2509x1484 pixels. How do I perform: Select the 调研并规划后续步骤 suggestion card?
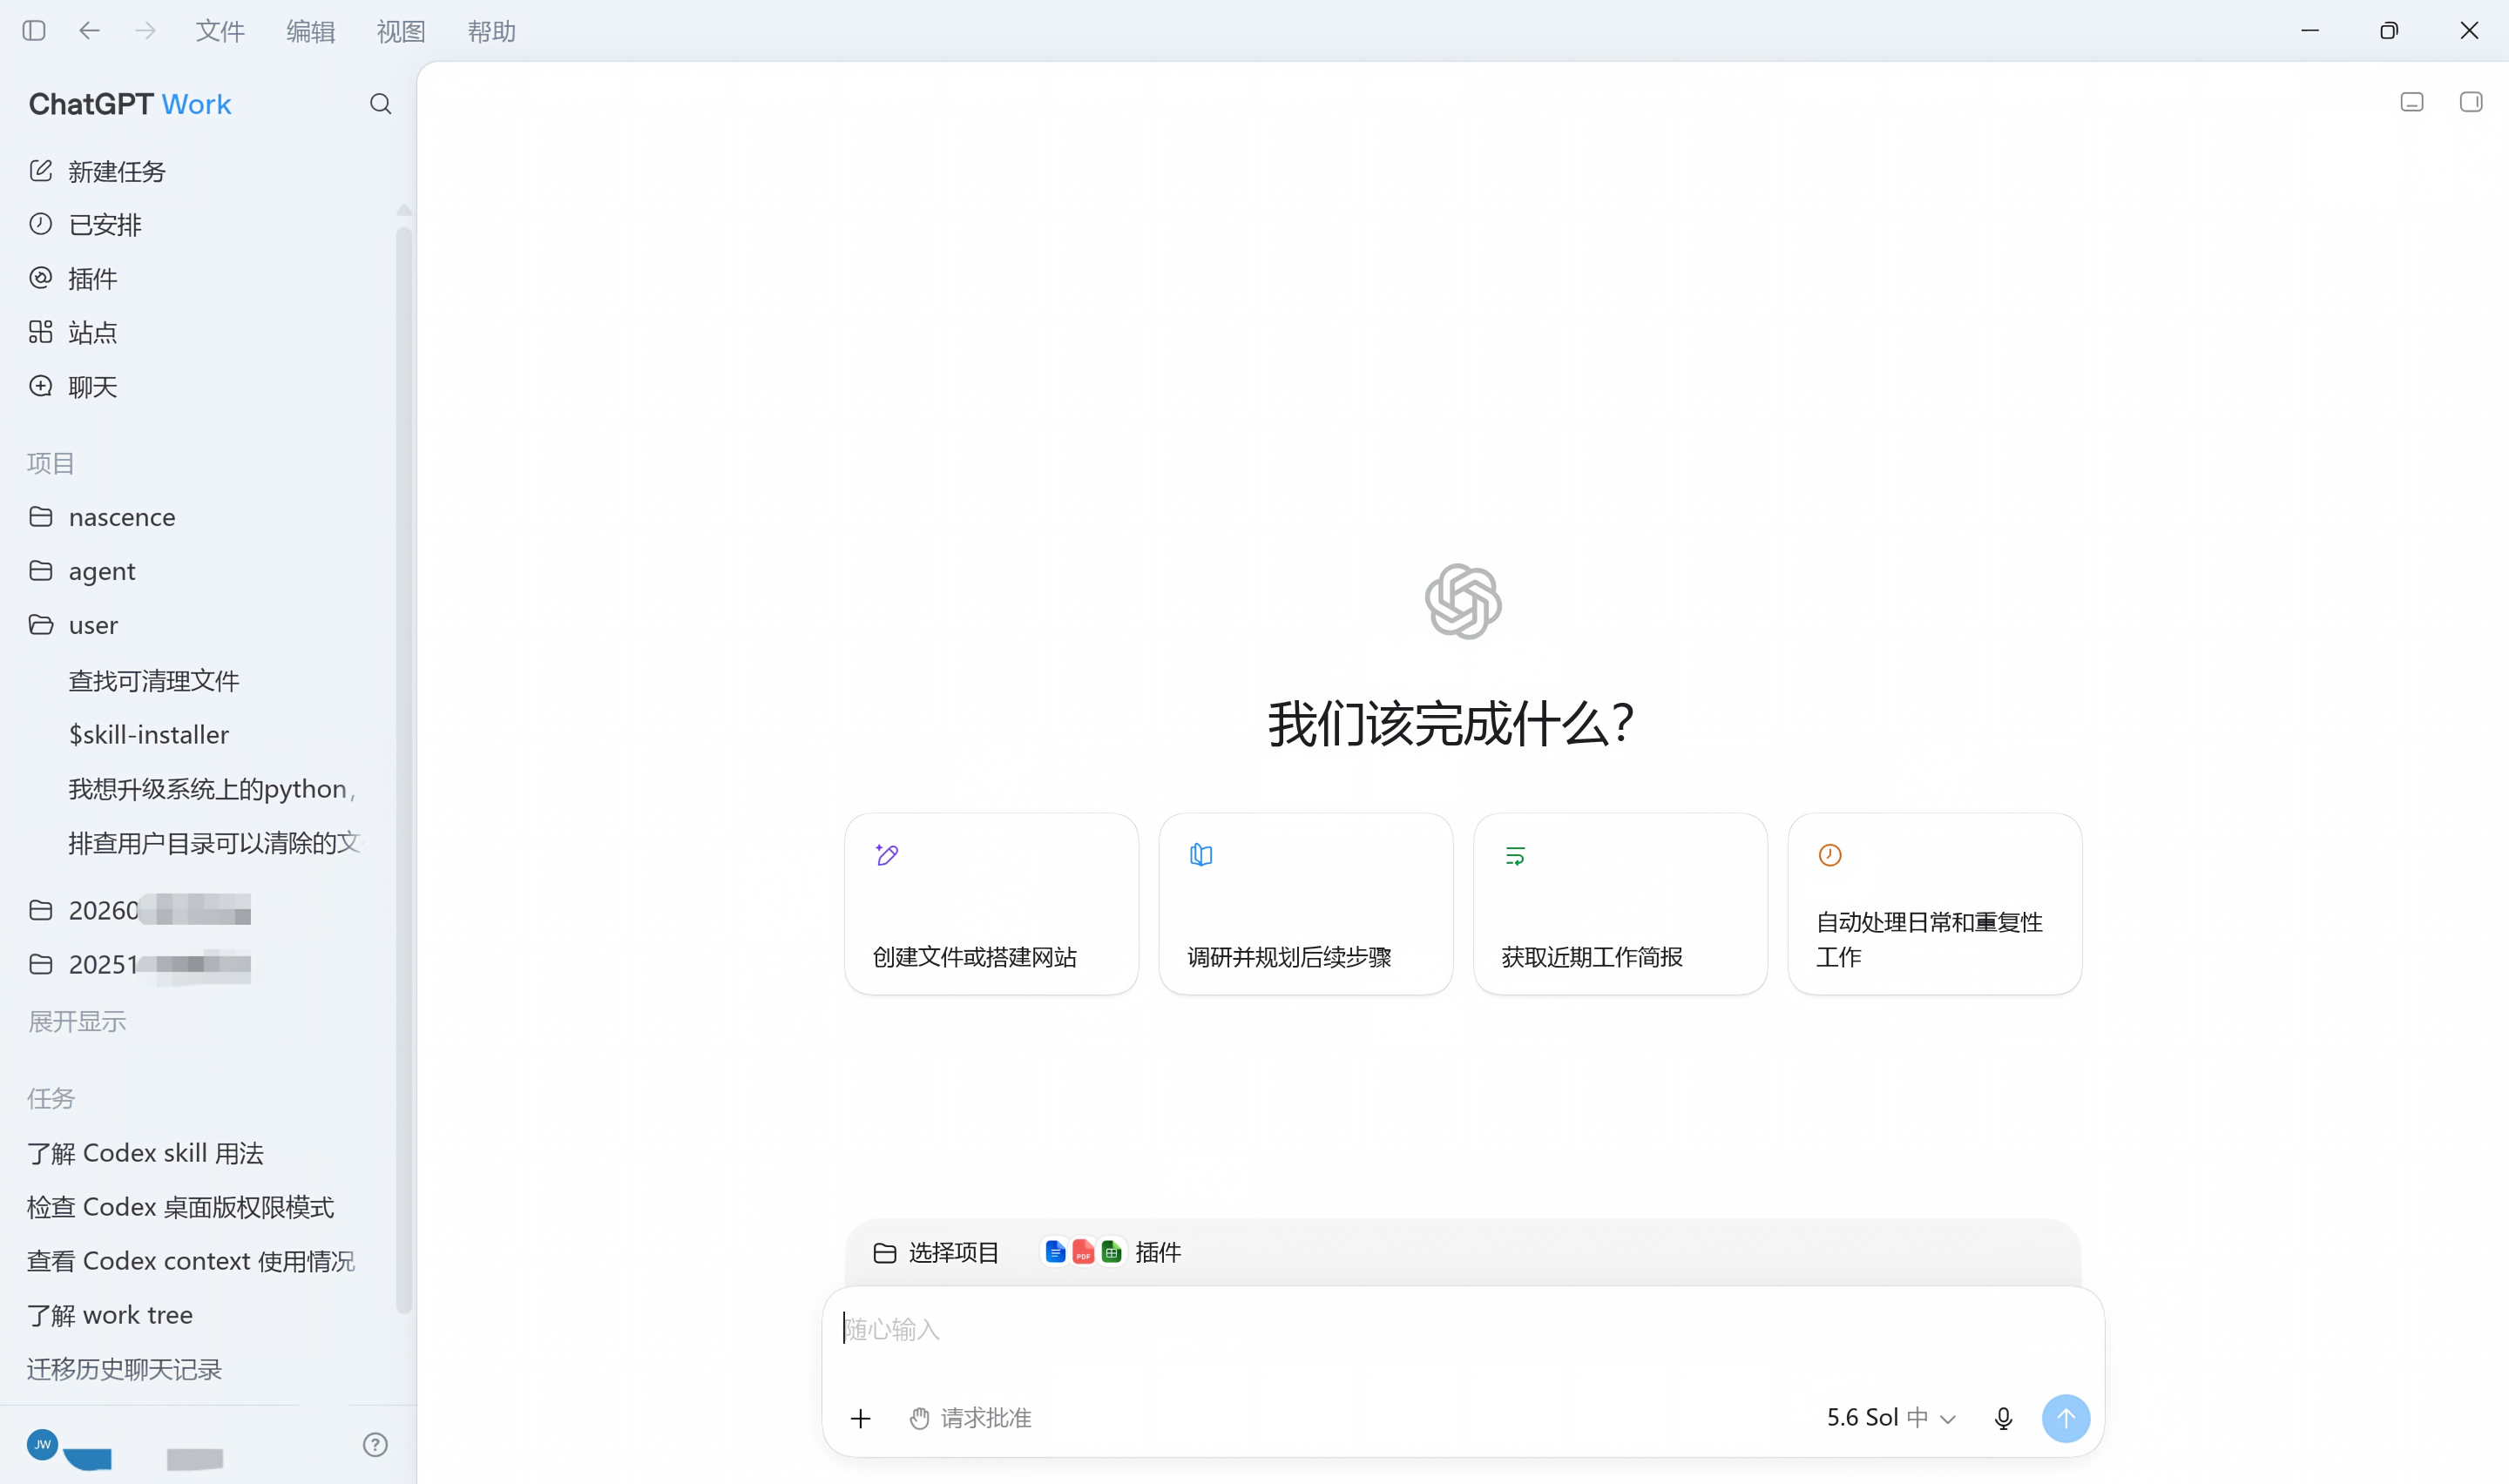pyautogui.click(x=1306, y=904)
